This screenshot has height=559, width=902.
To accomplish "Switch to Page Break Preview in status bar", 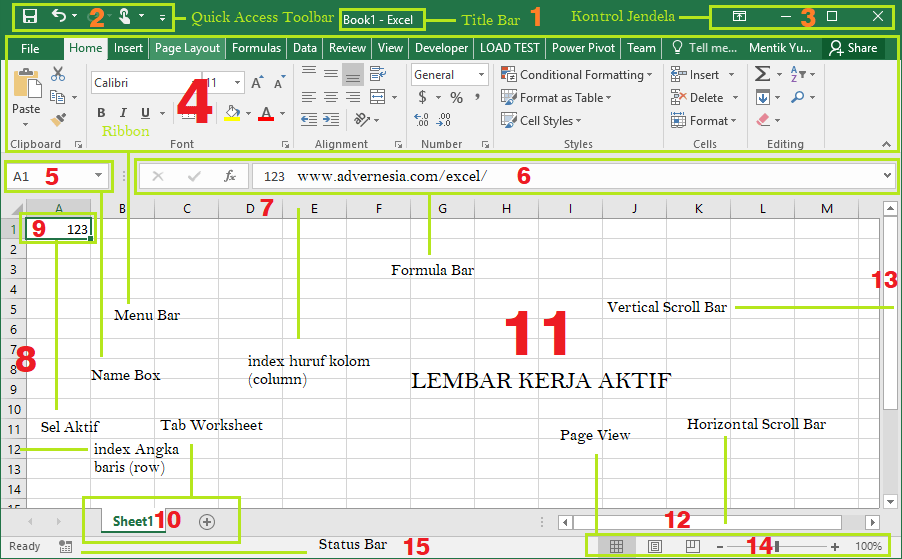I will click(x=693, y=546).
